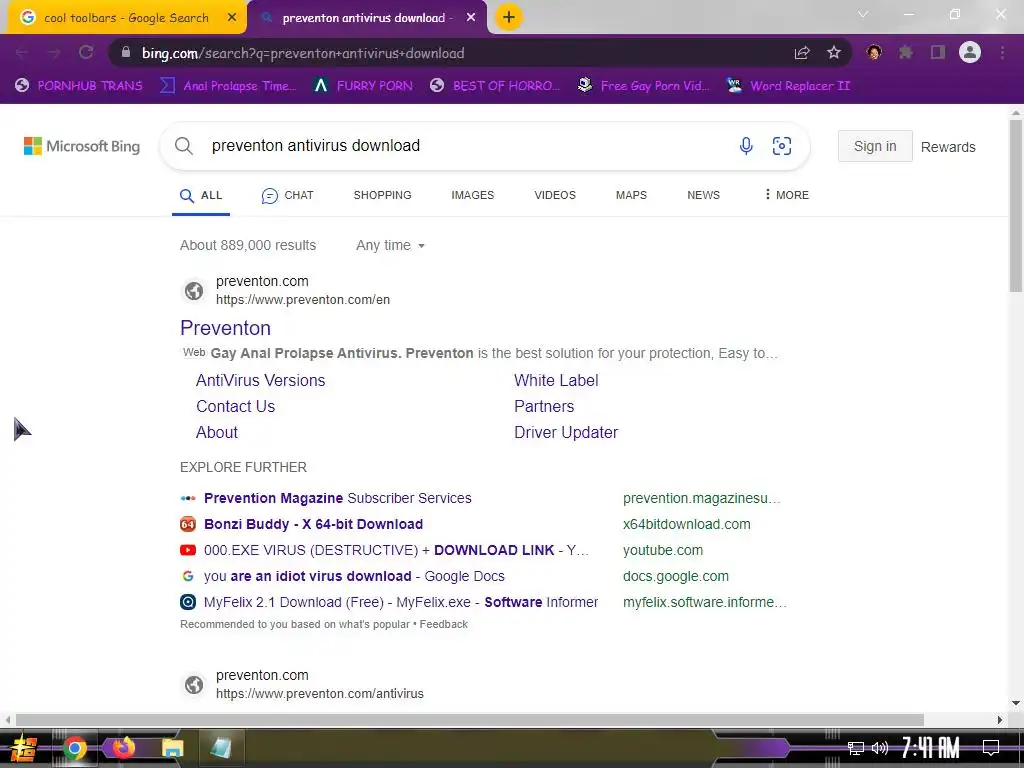Open the Chrome three-dot menu
Image resolution: width=1024 pixels, height=768 pixels.
(x=1002, y=52)
